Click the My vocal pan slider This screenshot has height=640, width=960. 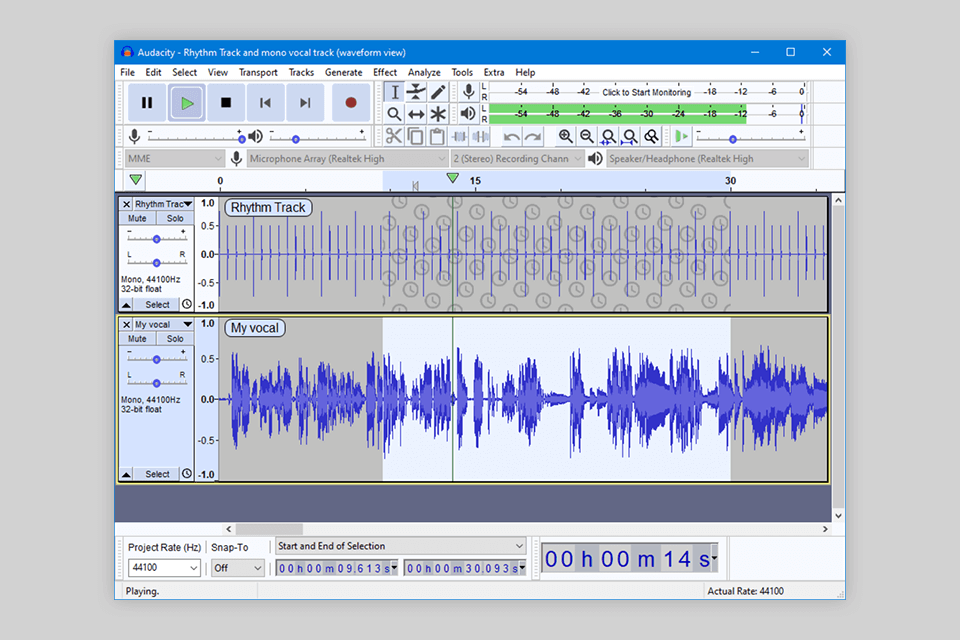coord(157,383)
